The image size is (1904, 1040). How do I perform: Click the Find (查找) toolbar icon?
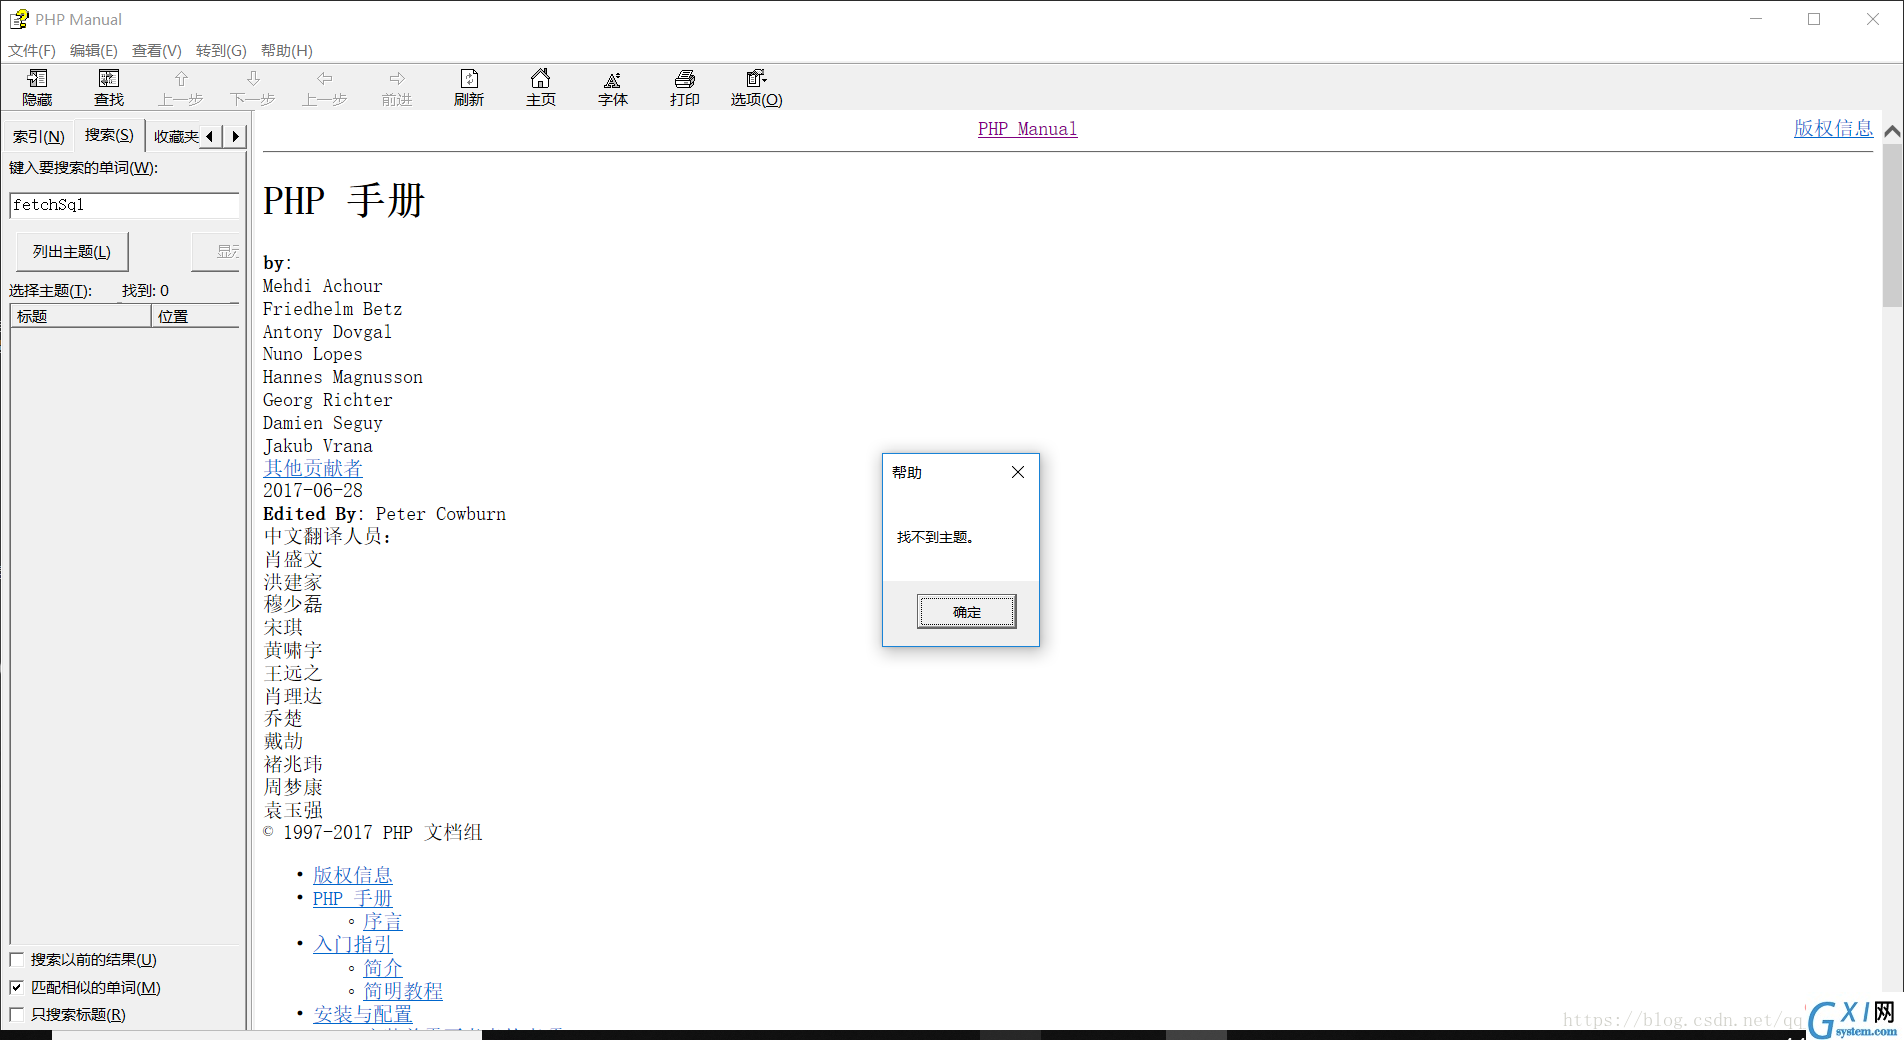coord(109,88)
